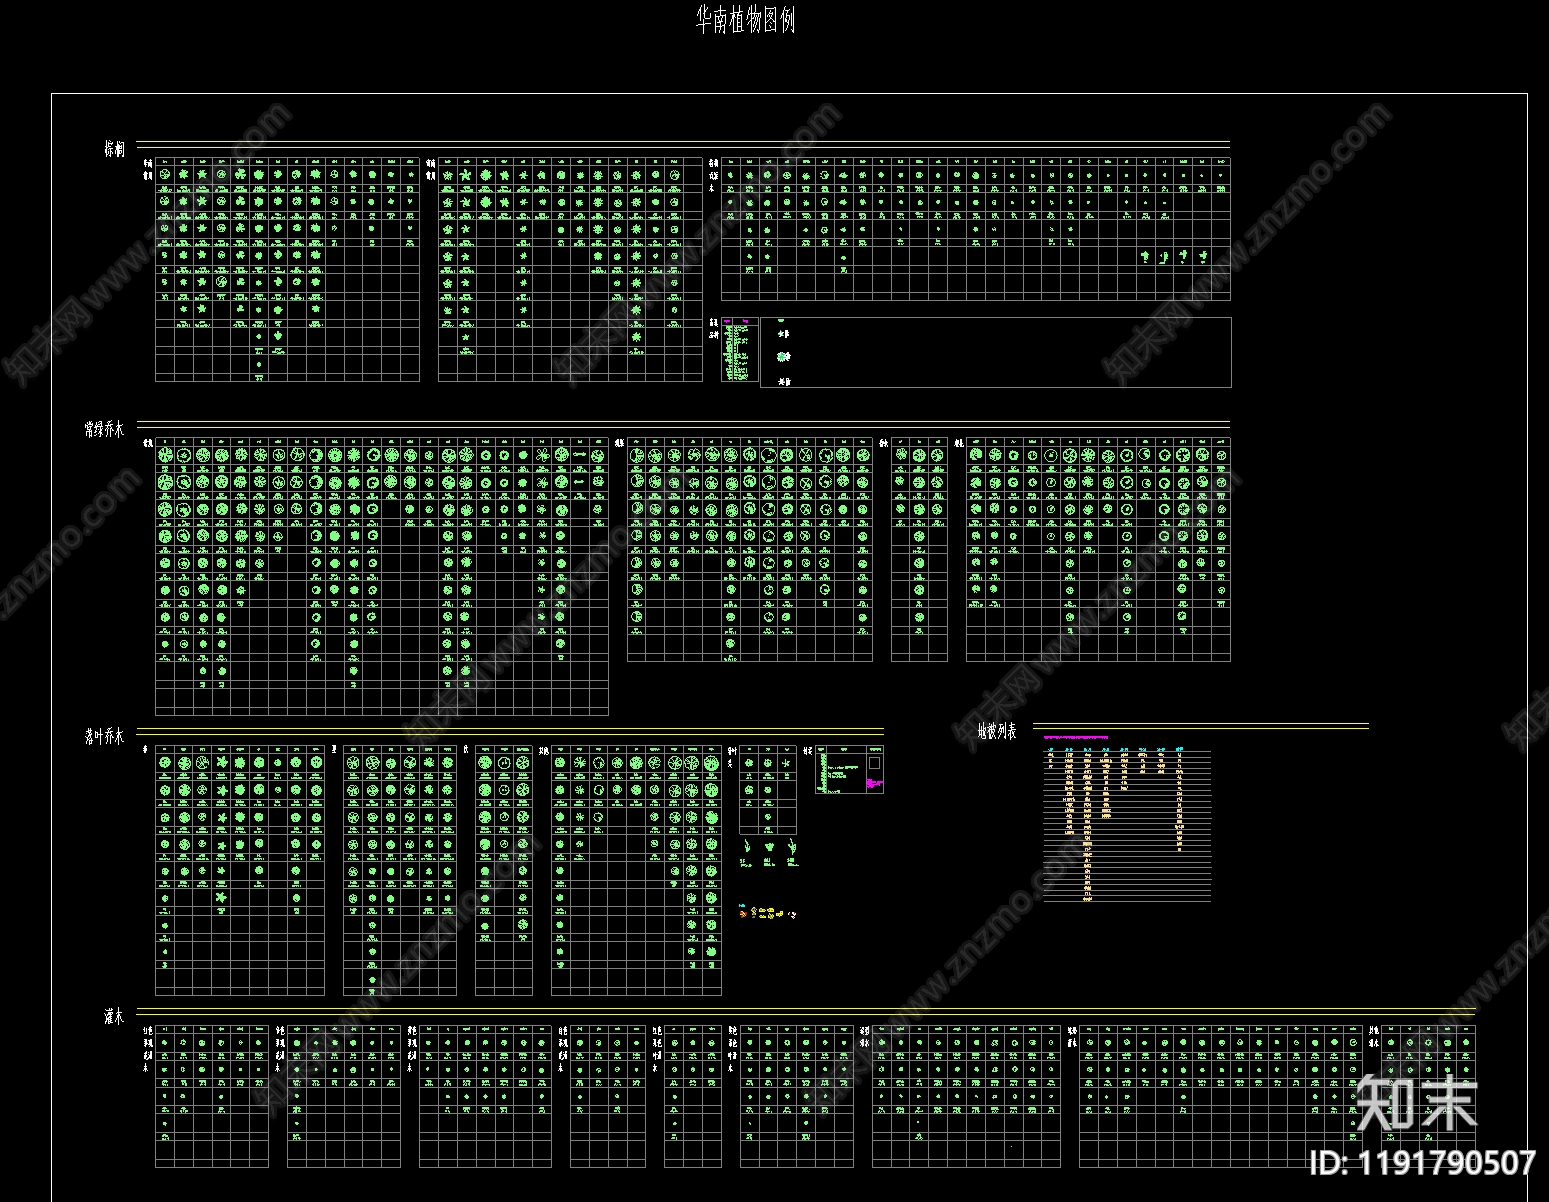Select the 灌木 section heading

click(x=114, y=1017)
